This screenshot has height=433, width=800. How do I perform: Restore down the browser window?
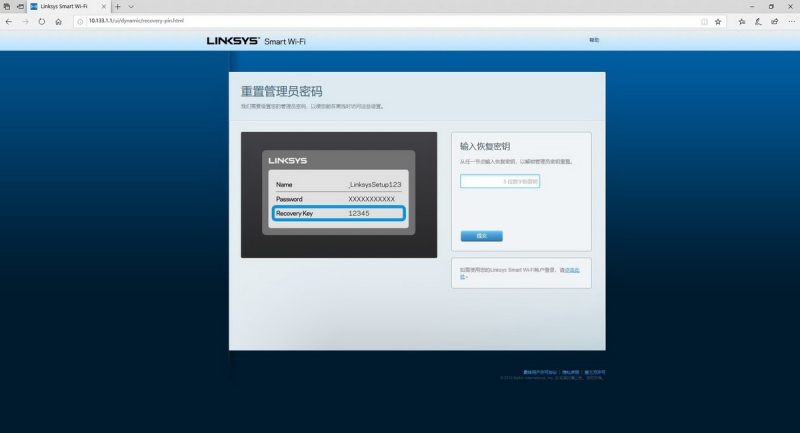pyautogui.click(x=771, y=7)
